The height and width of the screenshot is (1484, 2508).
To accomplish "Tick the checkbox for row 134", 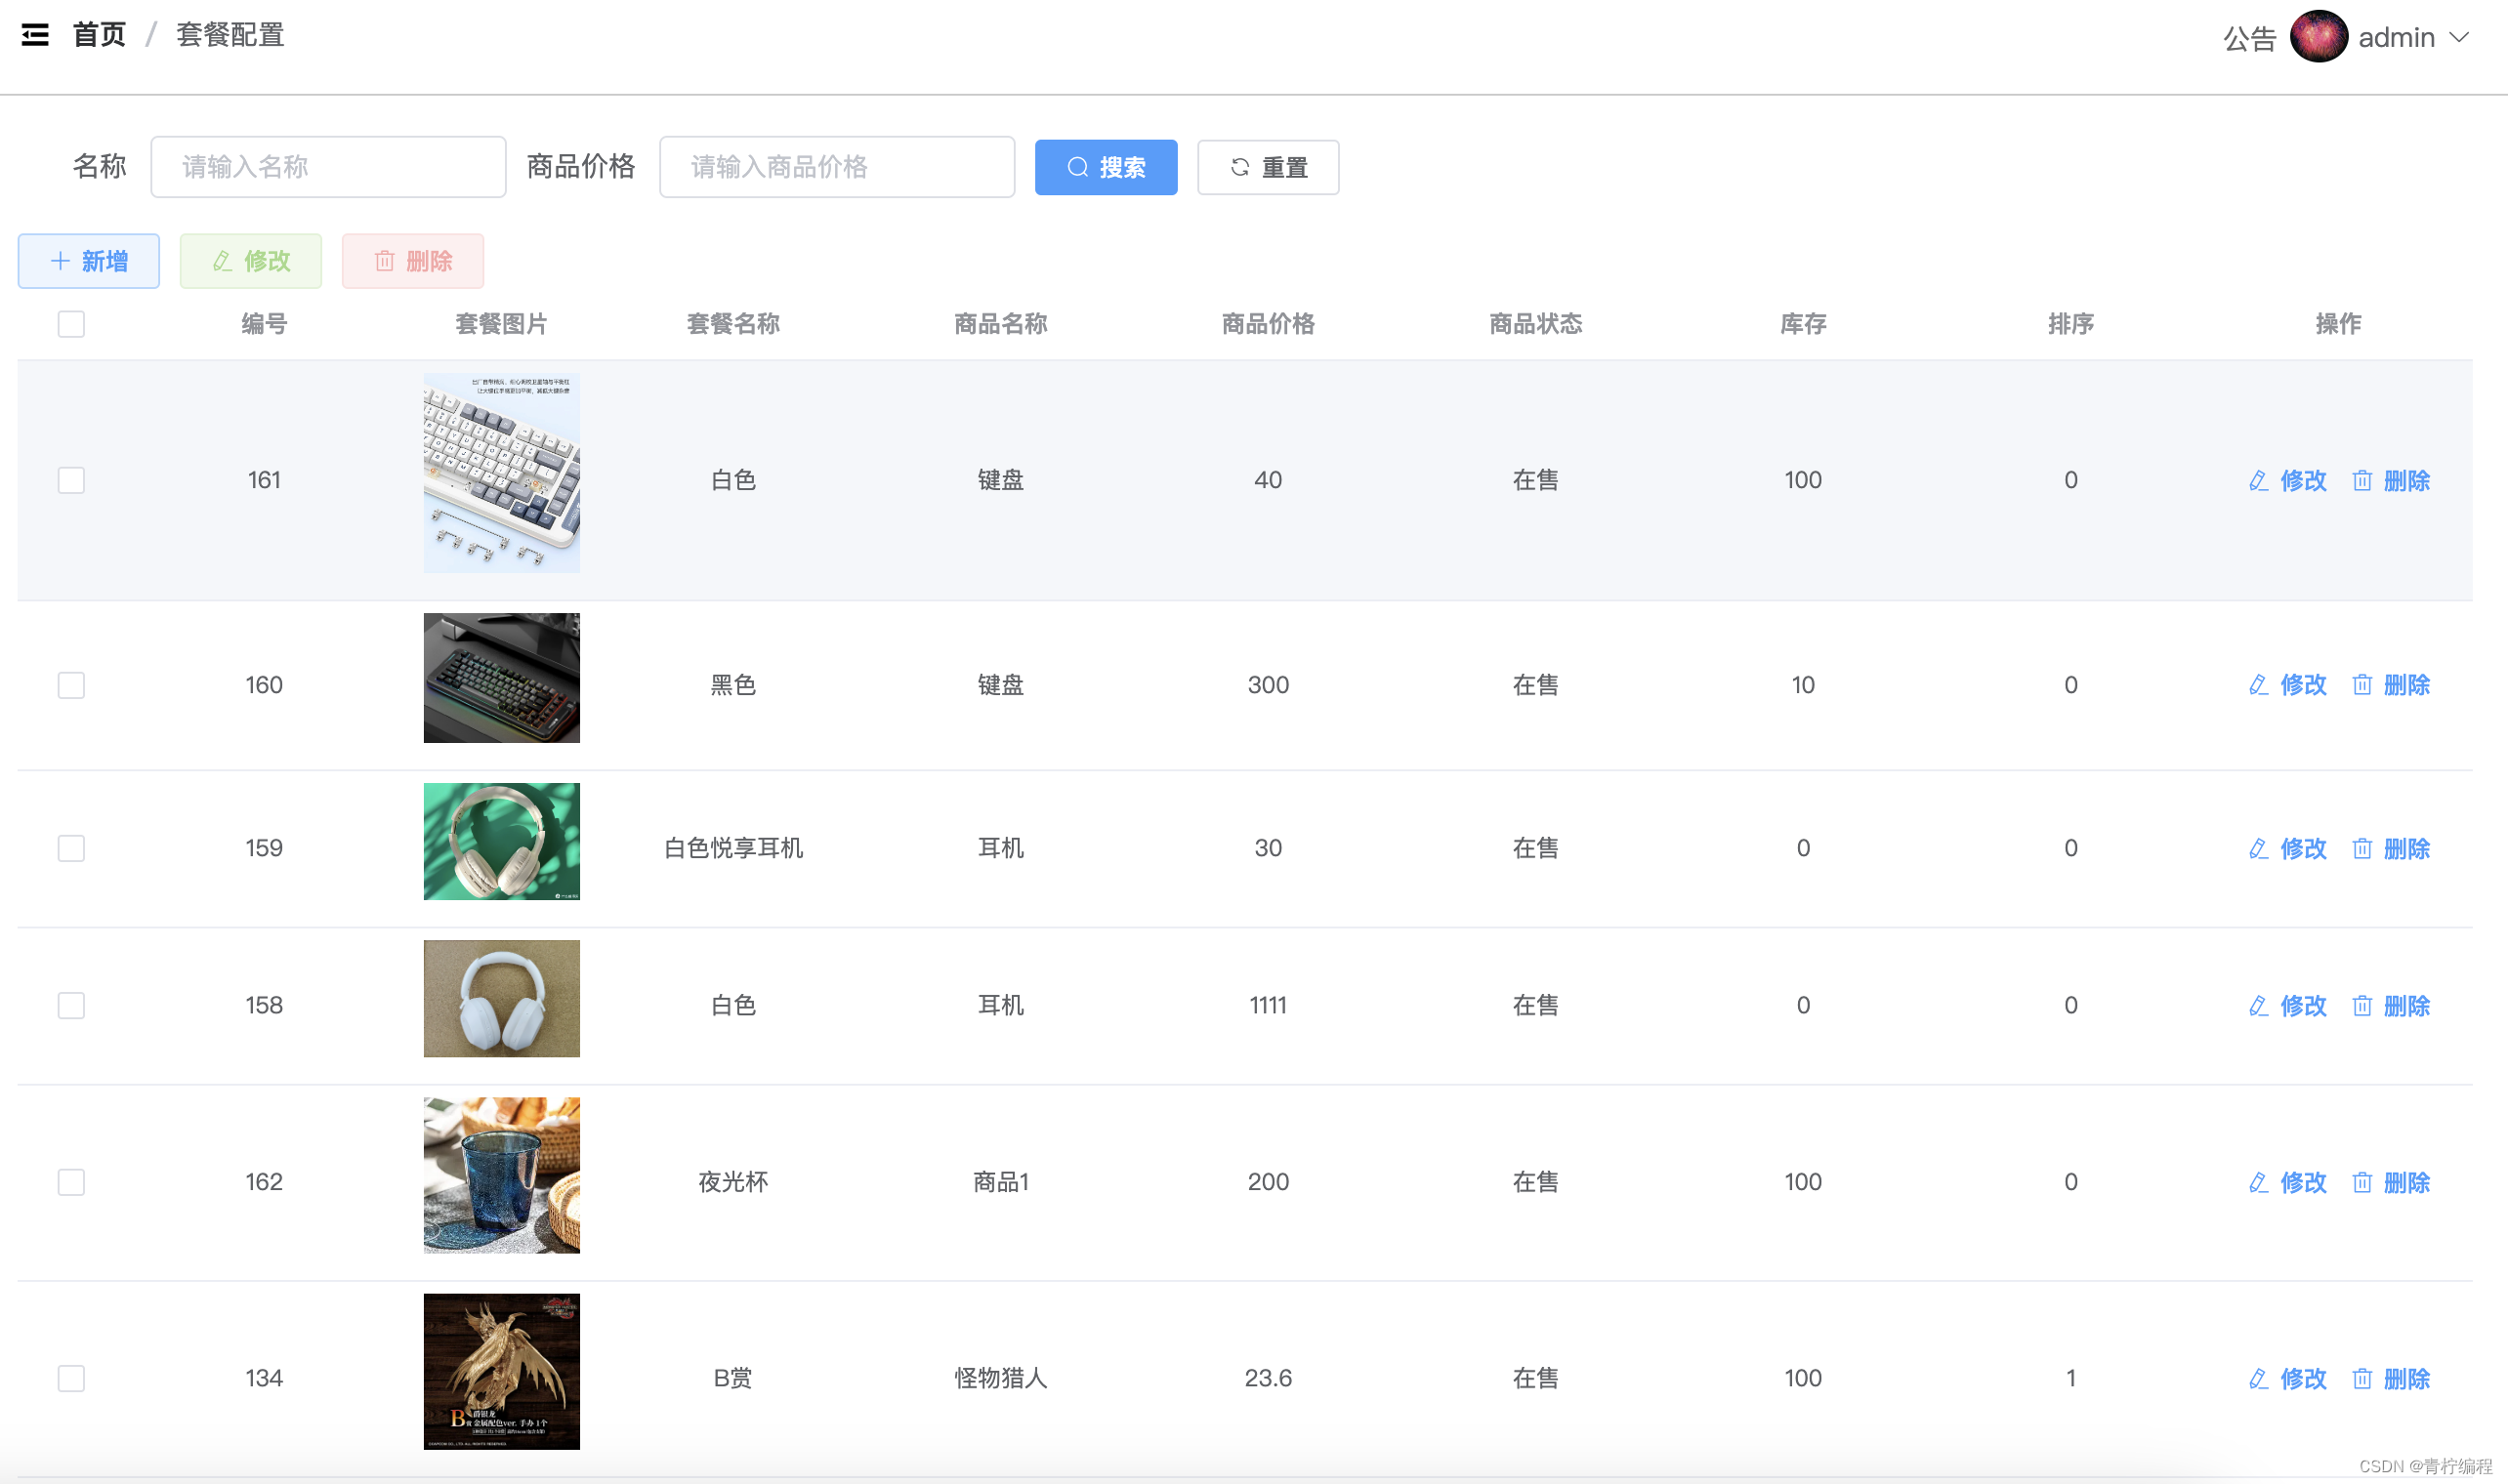I will tap(71, 1379).
